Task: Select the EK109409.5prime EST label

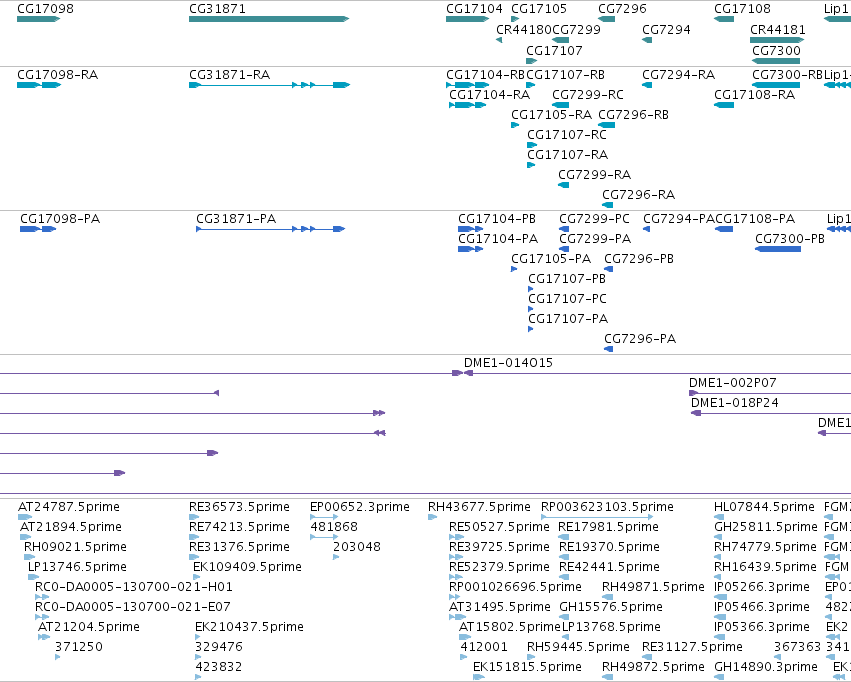Action: click(x=247, y=566)
